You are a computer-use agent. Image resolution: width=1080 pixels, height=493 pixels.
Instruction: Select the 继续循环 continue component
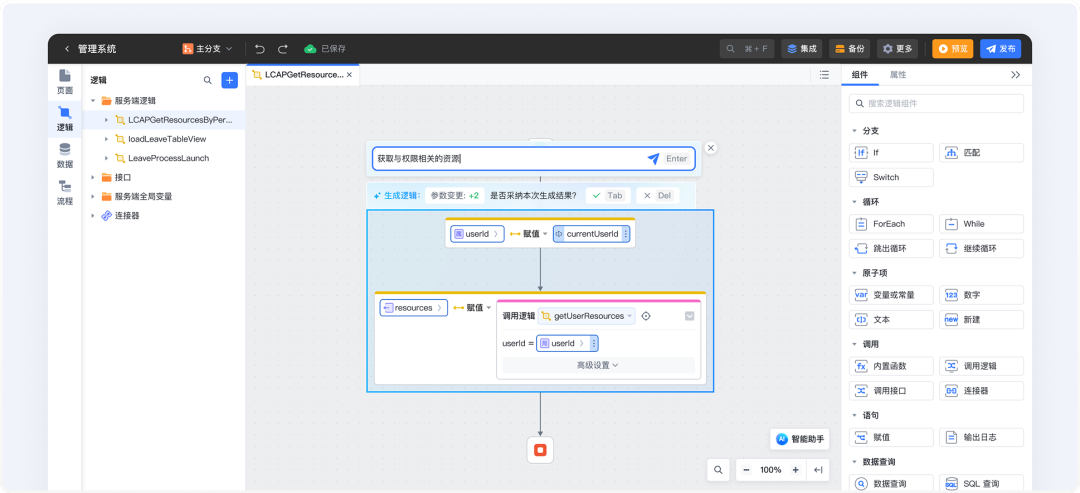click(x=982, y=249)
